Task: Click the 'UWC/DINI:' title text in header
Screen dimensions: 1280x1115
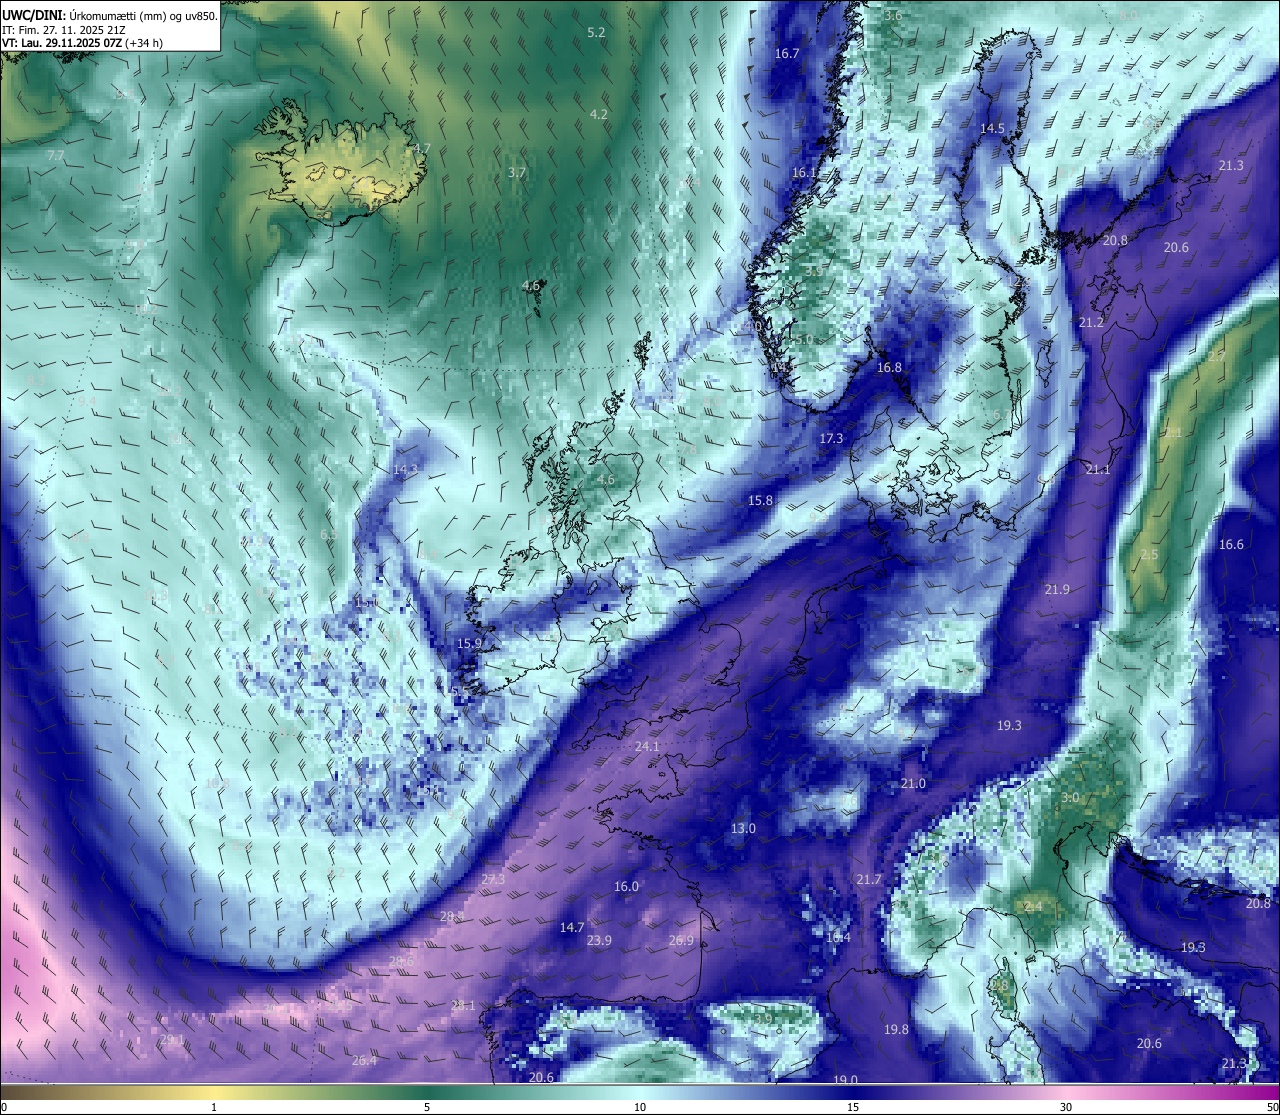Action: [x=33, y=15]
